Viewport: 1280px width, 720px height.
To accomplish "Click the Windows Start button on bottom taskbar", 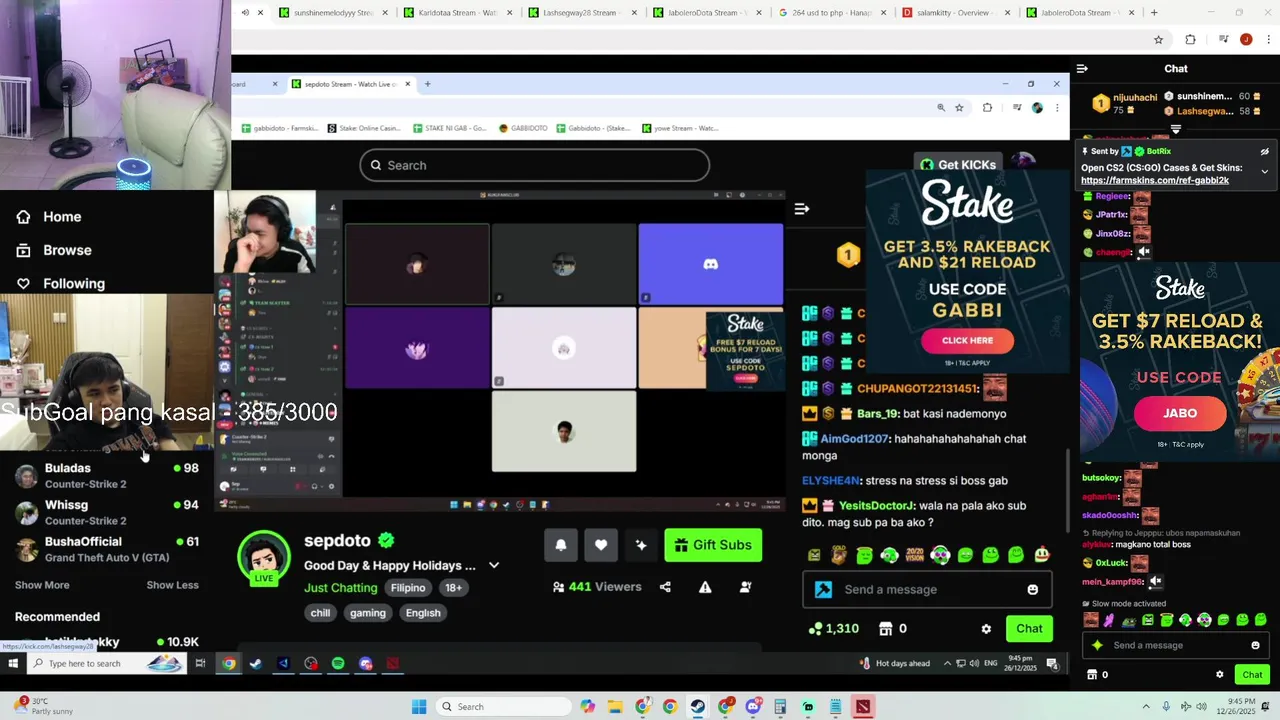I will 419,707.
